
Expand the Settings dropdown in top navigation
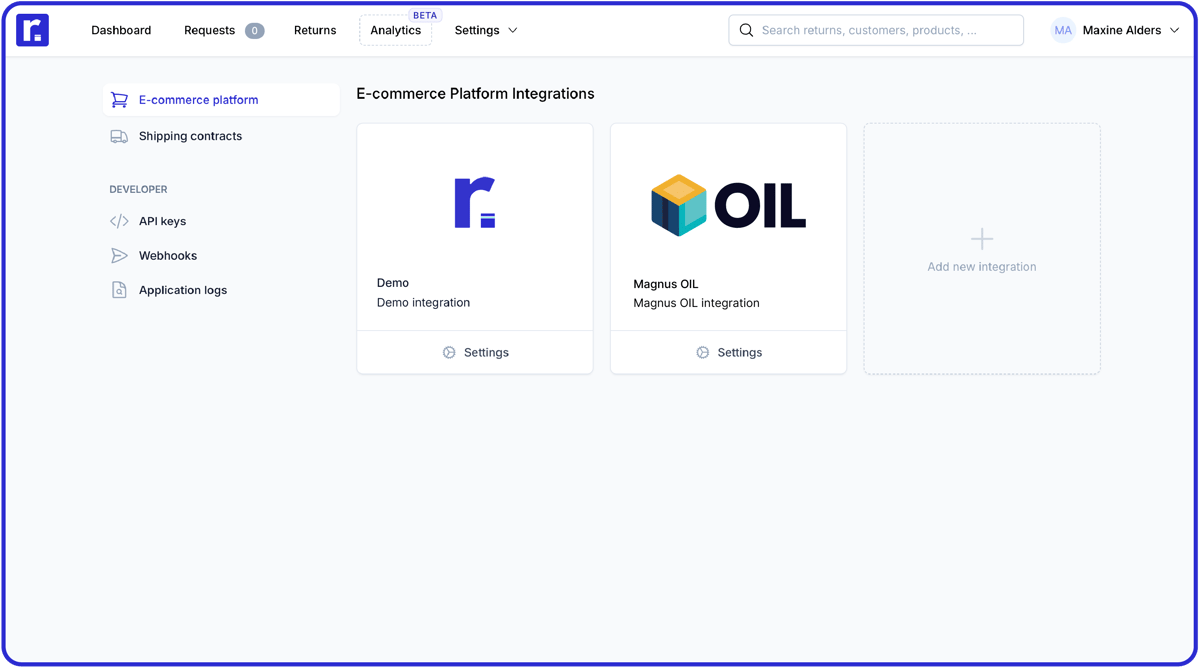coord(486,30)
